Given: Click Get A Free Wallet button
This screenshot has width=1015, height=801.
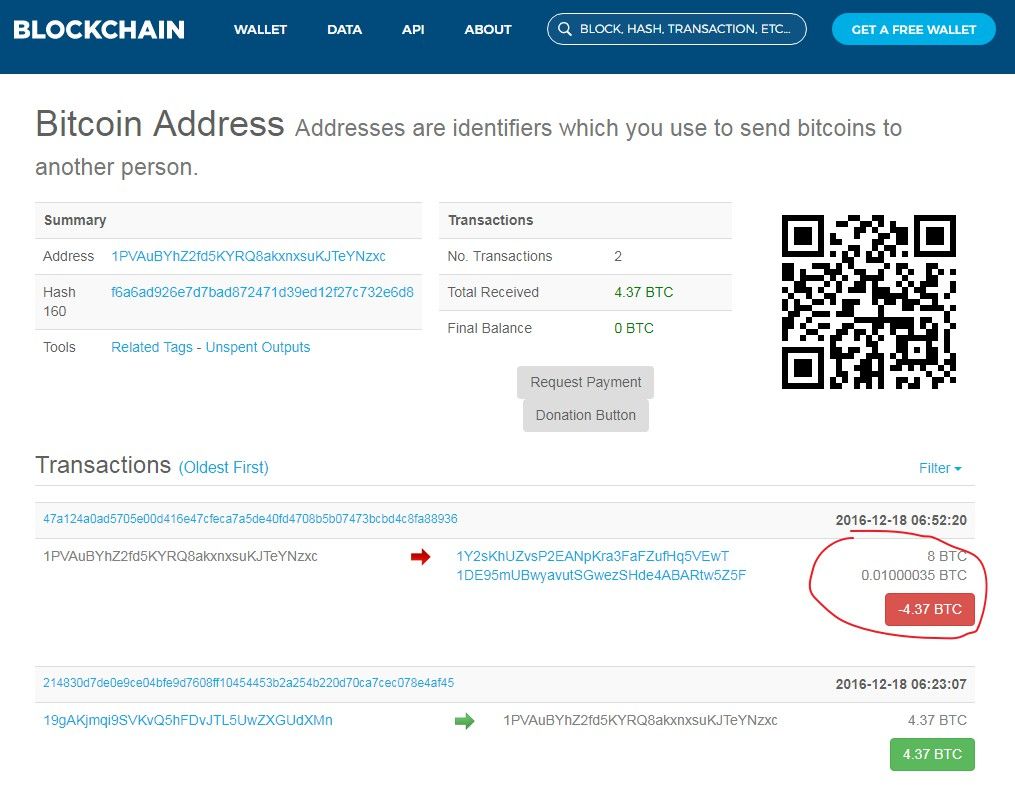Looking at the screenshot, I should (913, 30).
